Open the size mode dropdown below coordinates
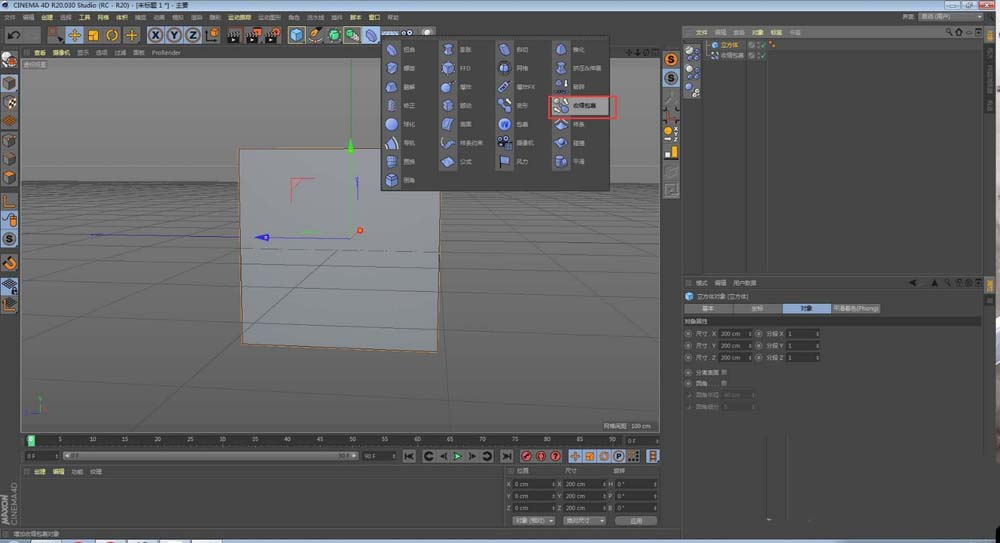 coord(583,520)
